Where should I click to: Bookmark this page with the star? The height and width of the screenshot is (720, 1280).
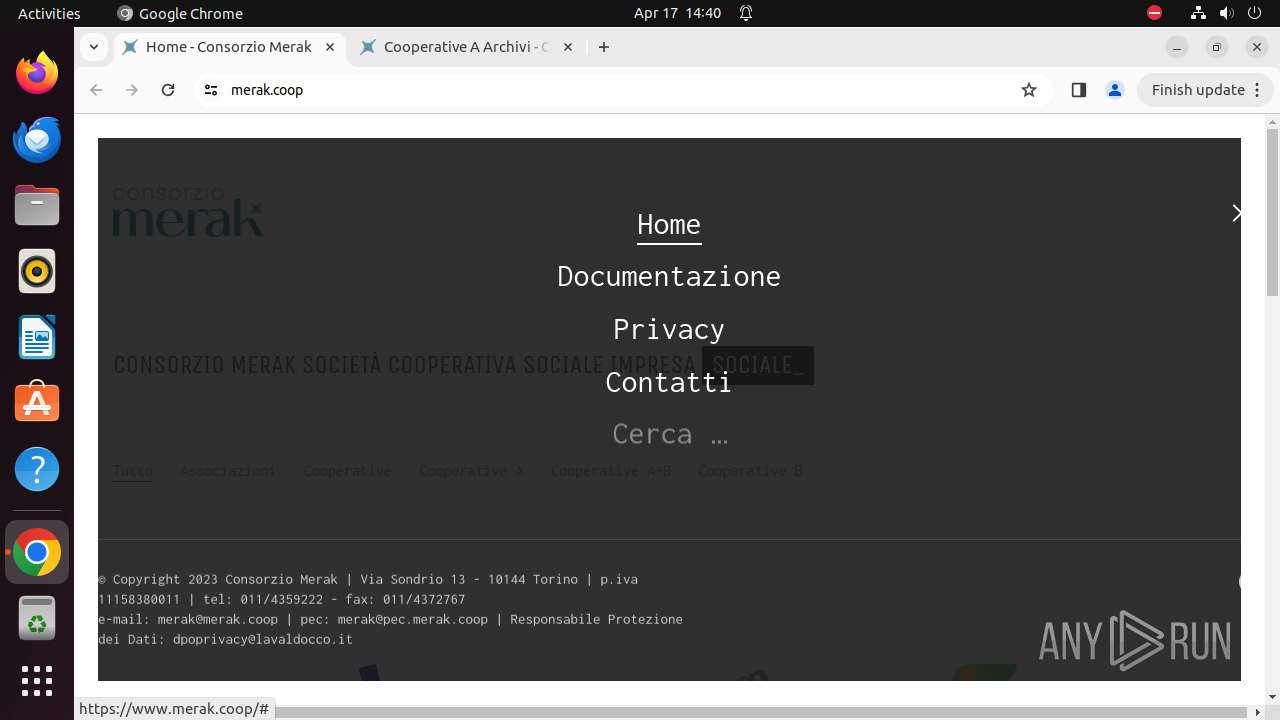click(1029, 90)
